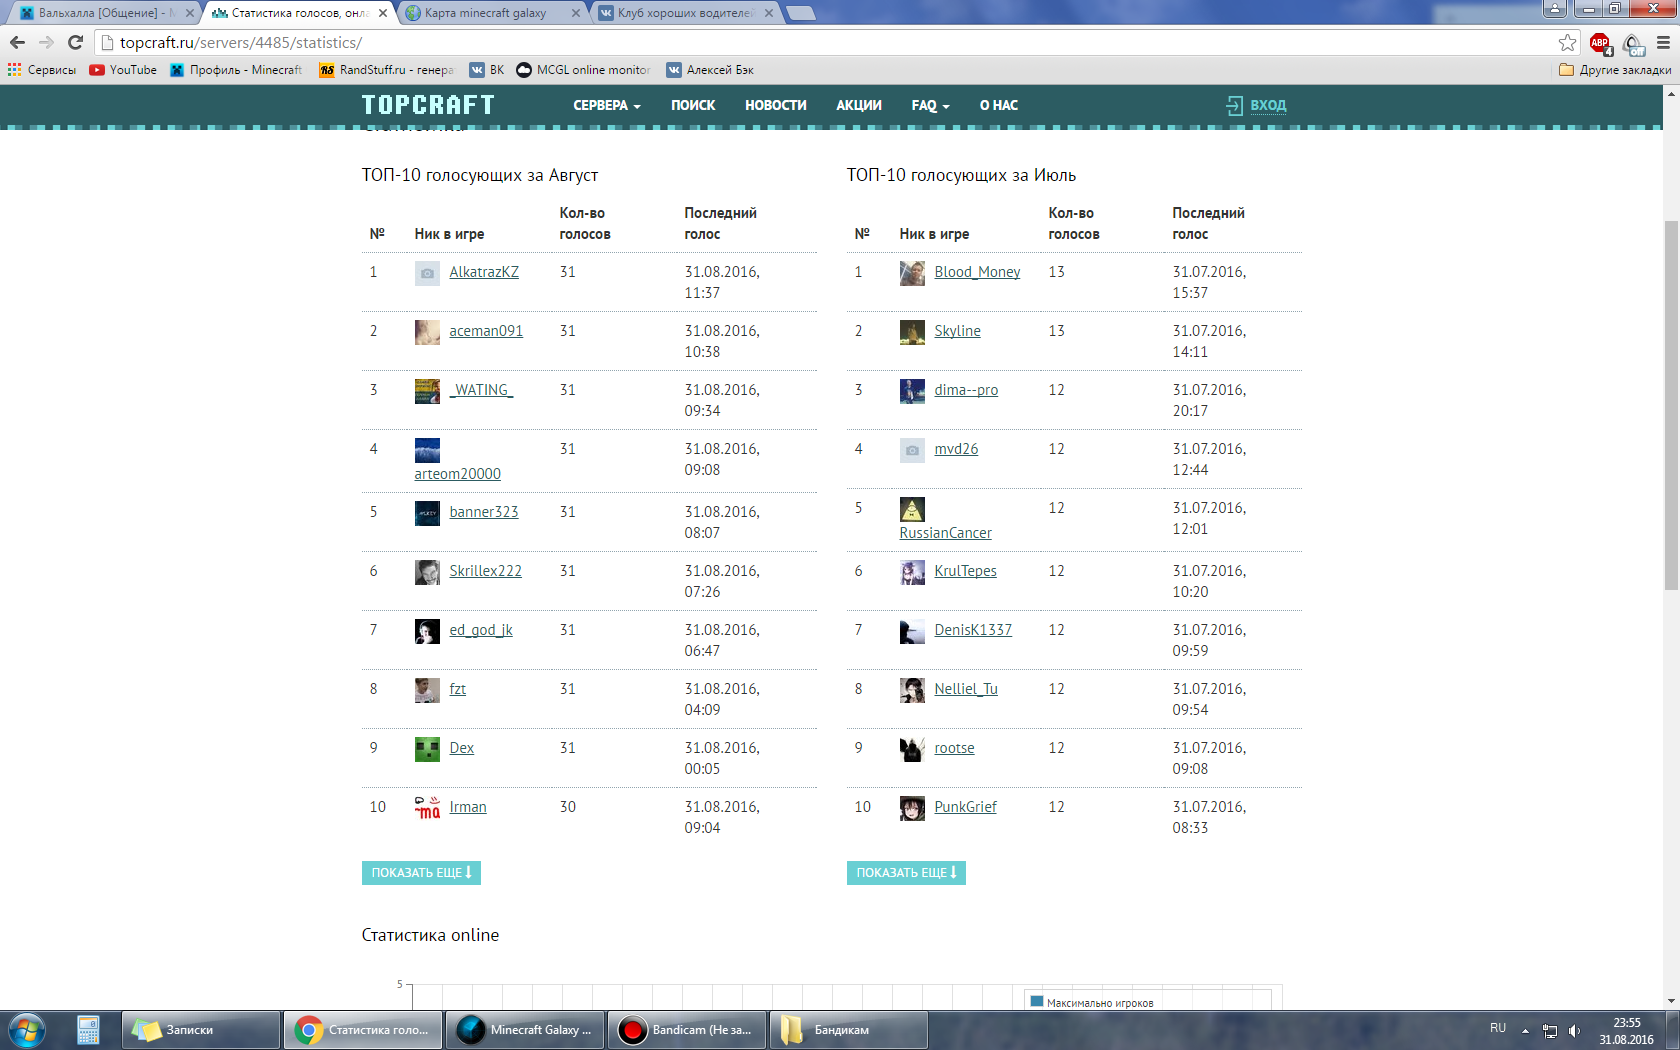Open the Алексей Бэк bookmark
Image resolution: width=1680 pixels, height=1050 pixels.
(x=710, y=70)
